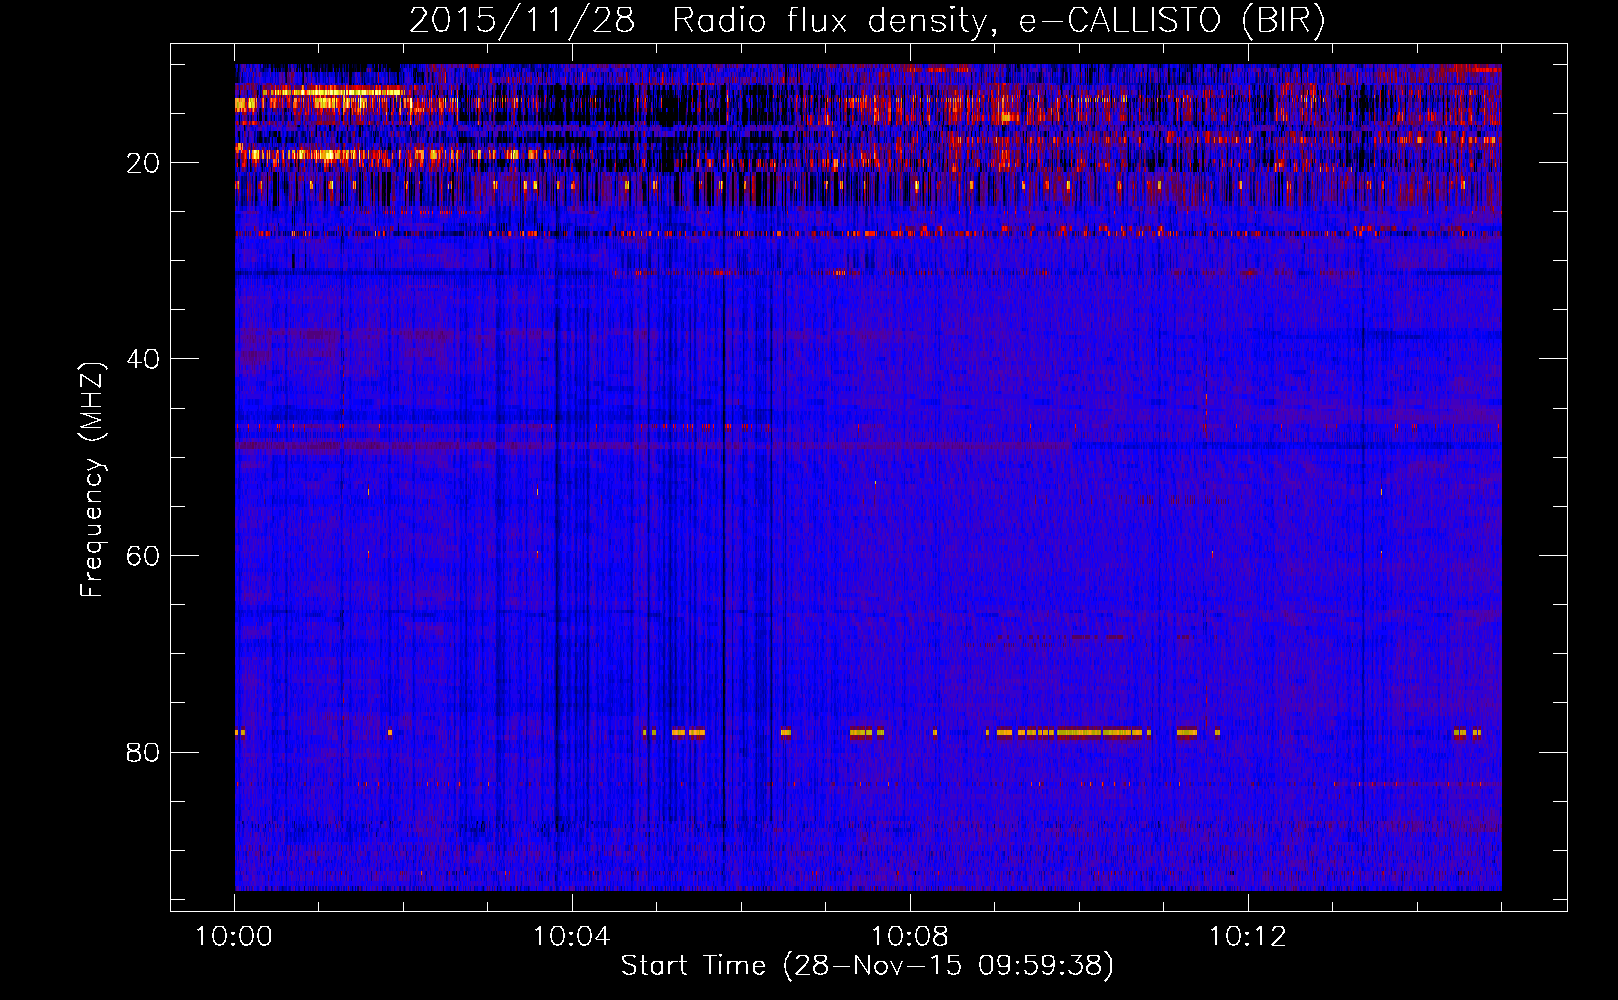Select the 10:12 time tick label
The width and height of the screenshot is (1618, 1000).
pos(1246,937)
